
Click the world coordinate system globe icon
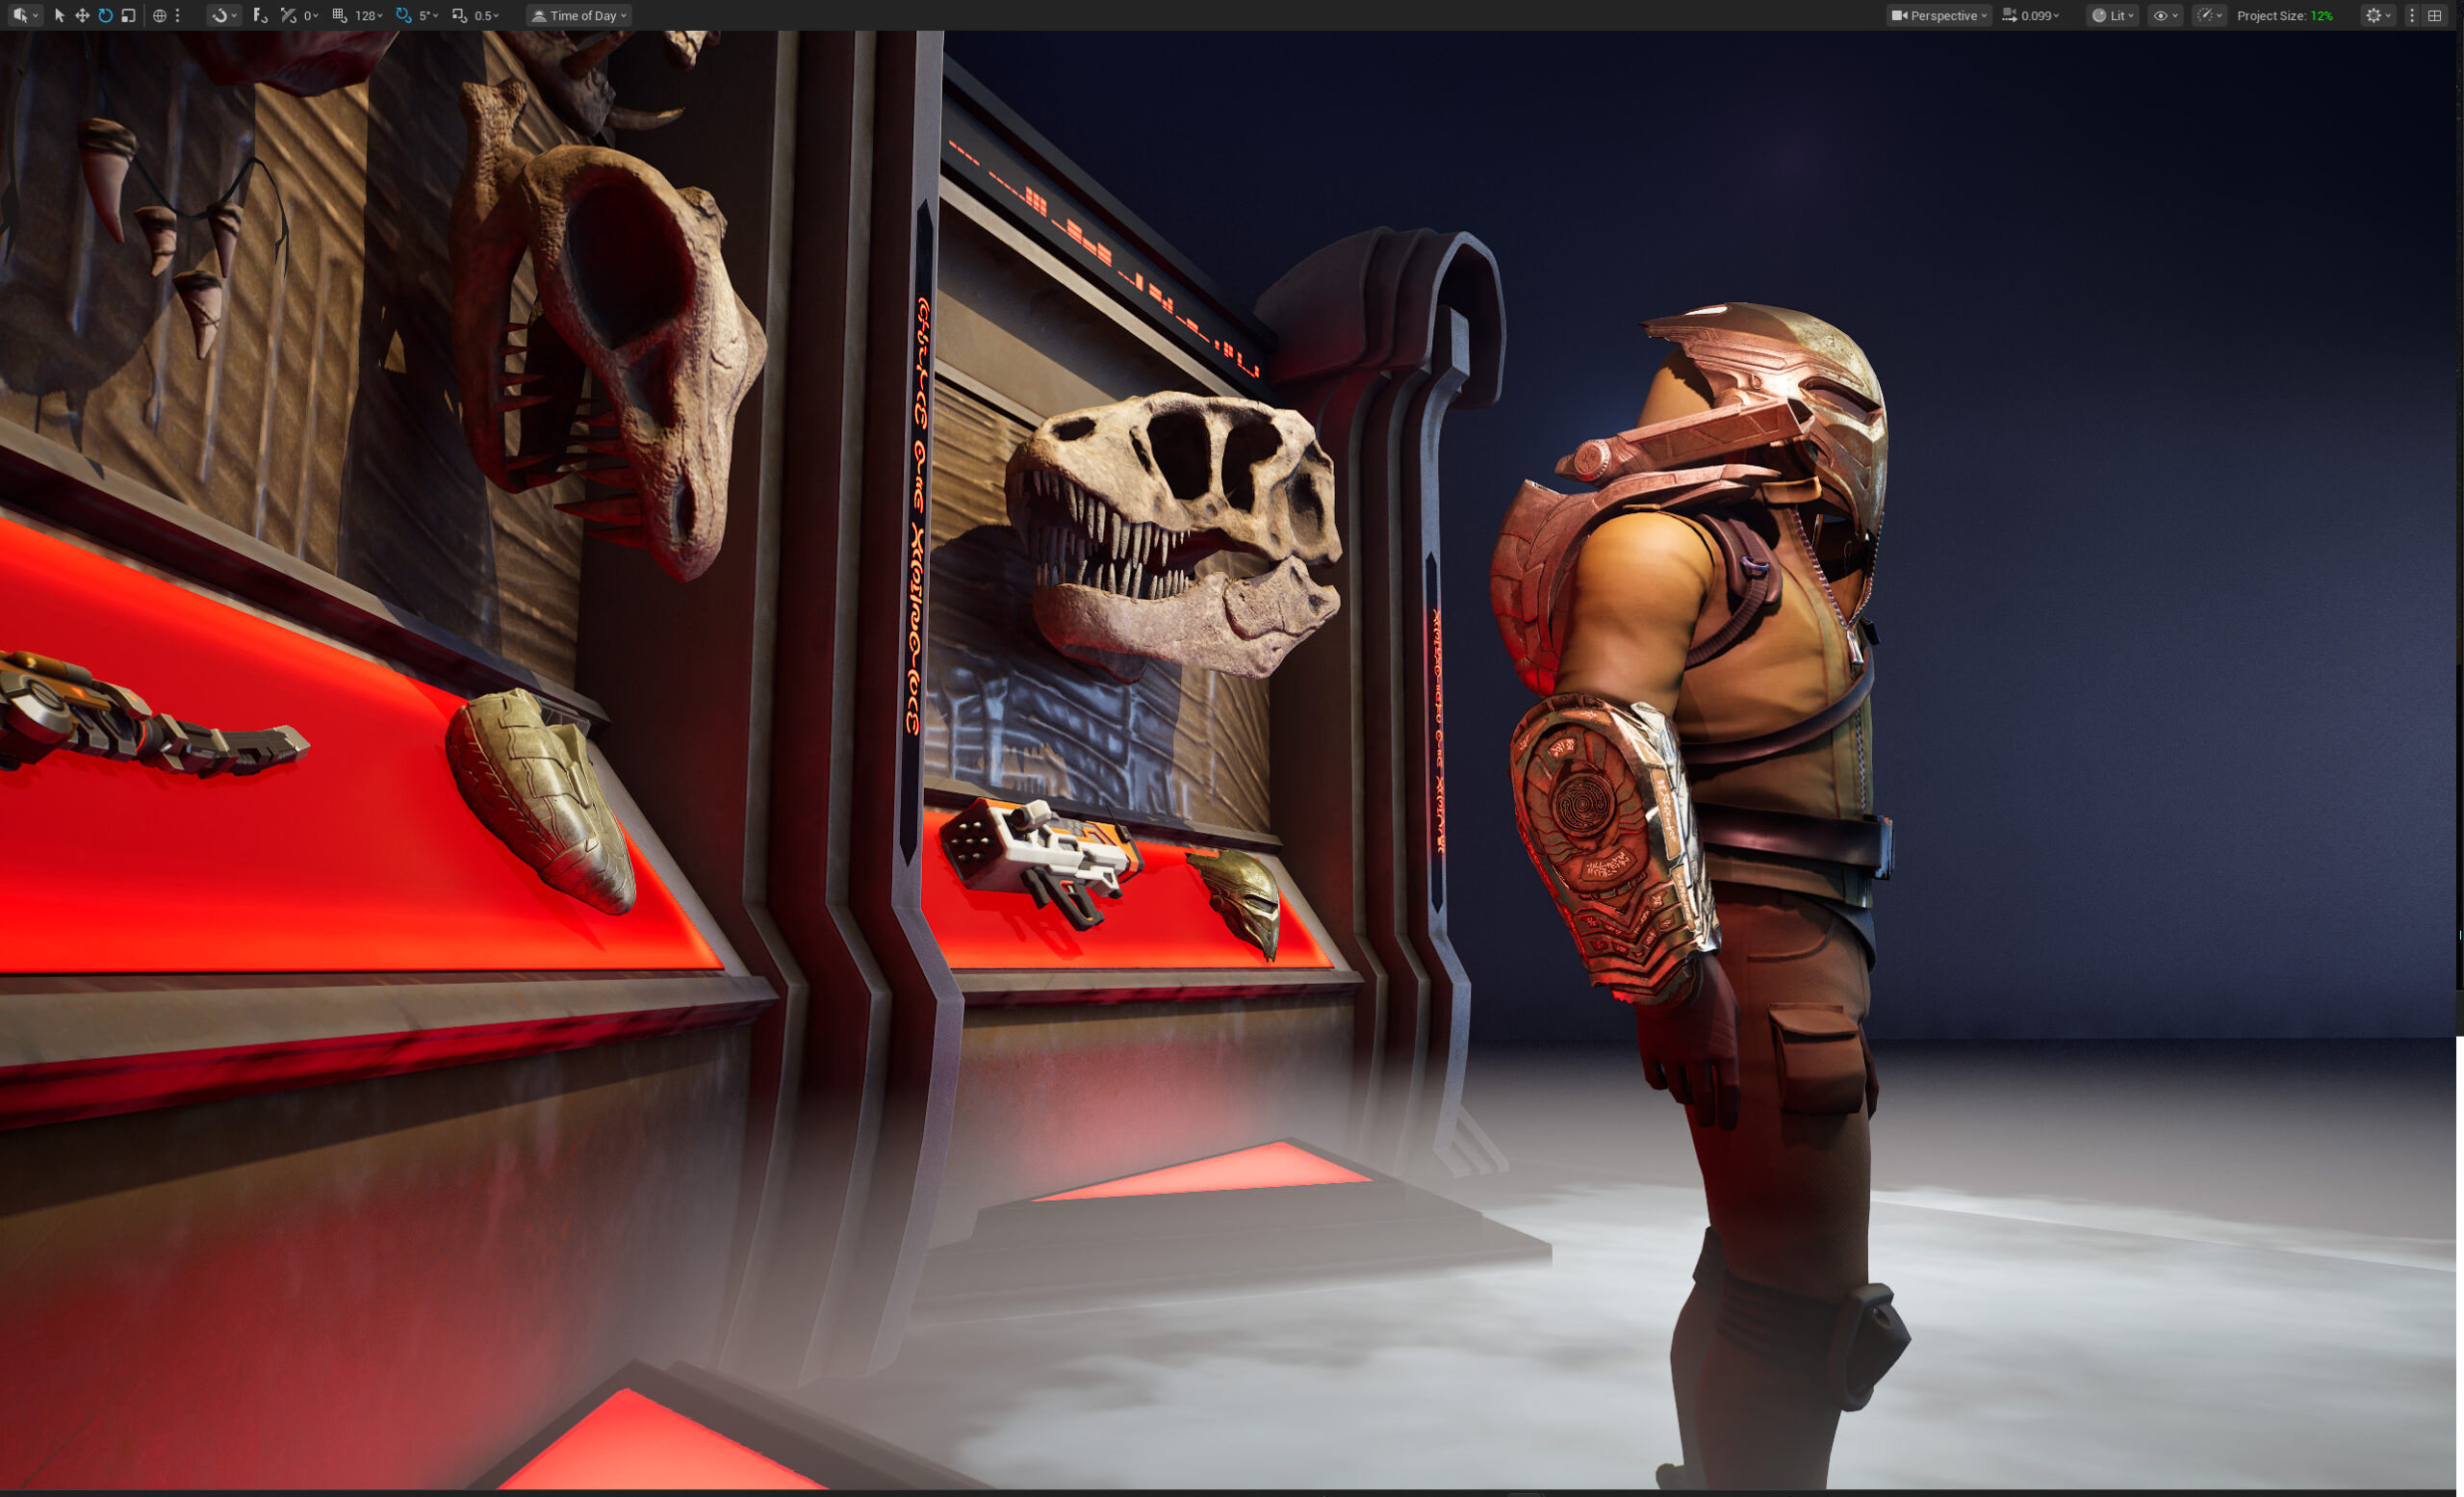[159, 15]
